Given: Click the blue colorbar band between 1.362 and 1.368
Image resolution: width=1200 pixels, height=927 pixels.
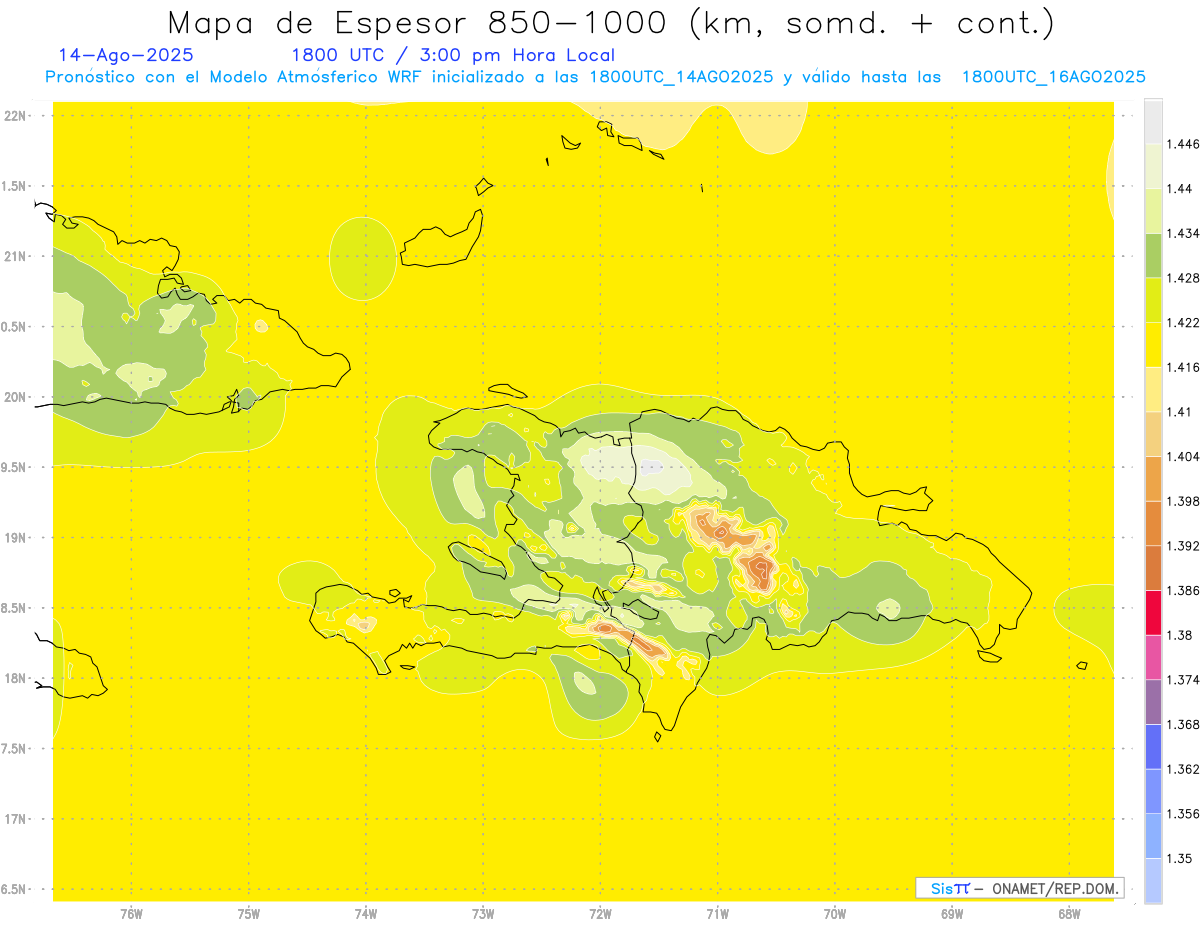Looking at the screenshot, I should click(x=1153, y=746).
